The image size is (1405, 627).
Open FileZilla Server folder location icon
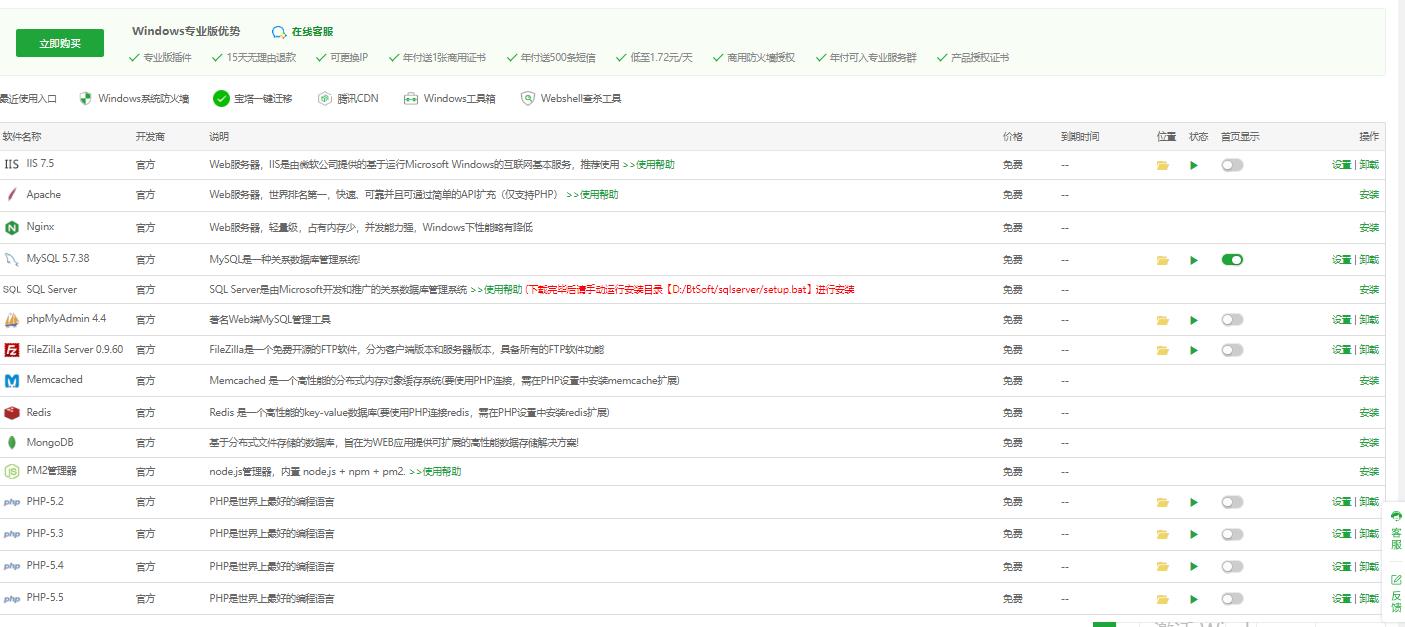(x=1163, y=351)
